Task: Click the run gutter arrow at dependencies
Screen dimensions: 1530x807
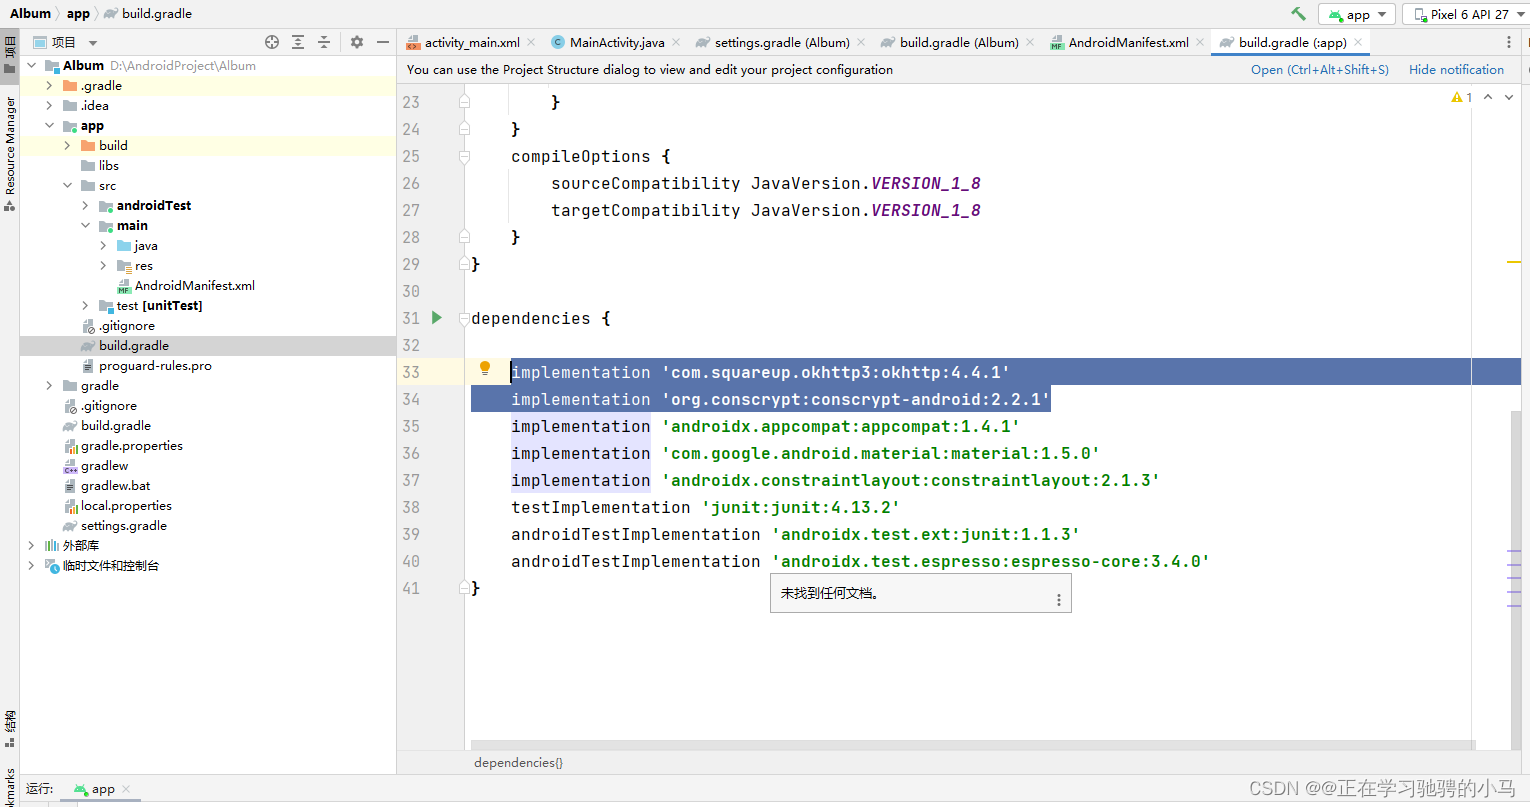Action: pos(436,318)
